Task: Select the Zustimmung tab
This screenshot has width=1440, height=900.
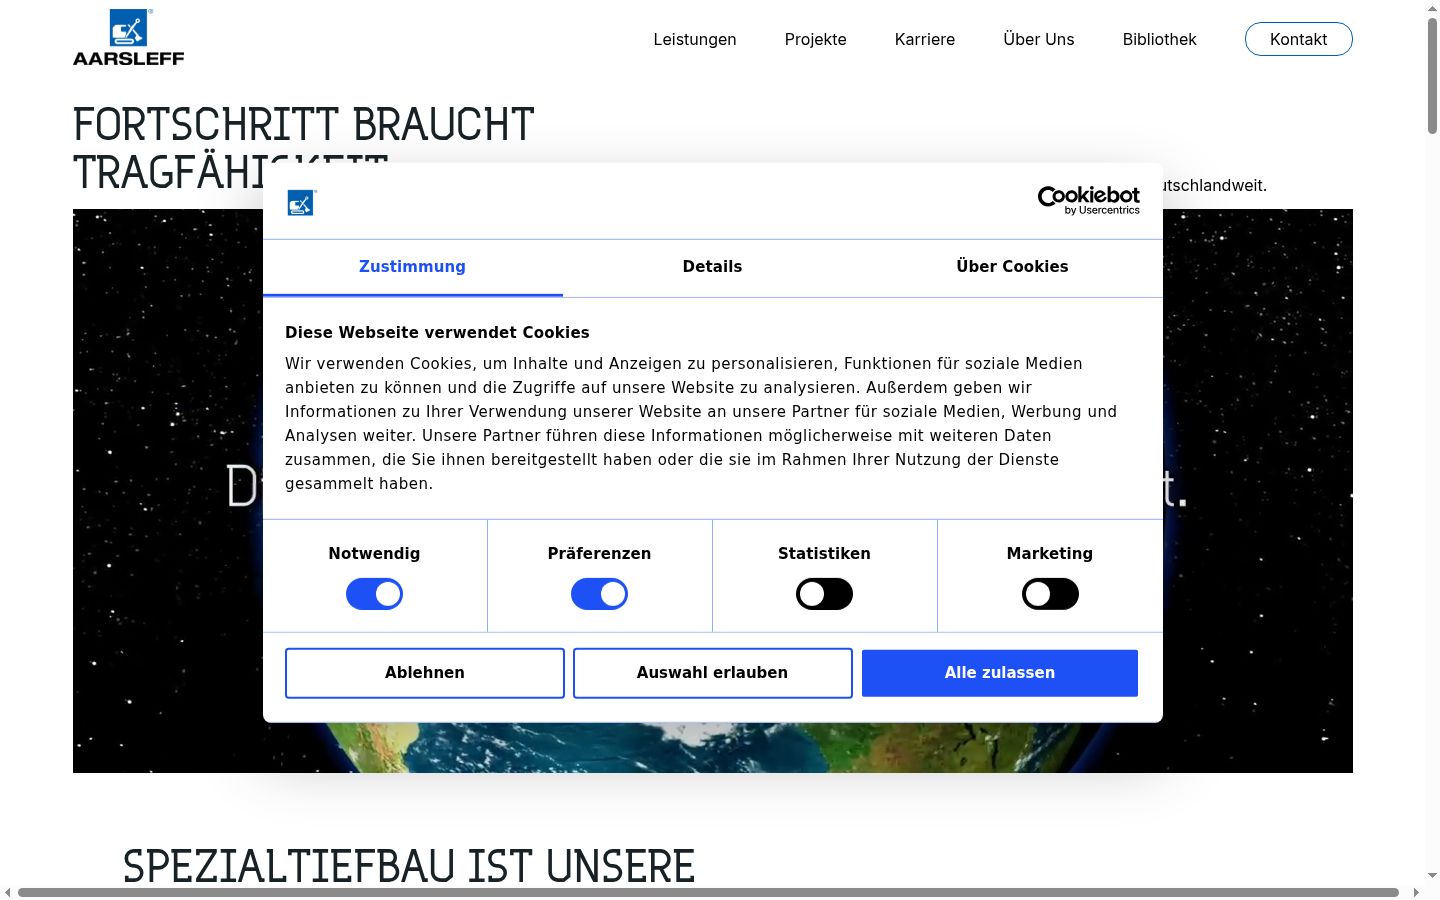Action: pyautogui.click(x=412, y=267)
